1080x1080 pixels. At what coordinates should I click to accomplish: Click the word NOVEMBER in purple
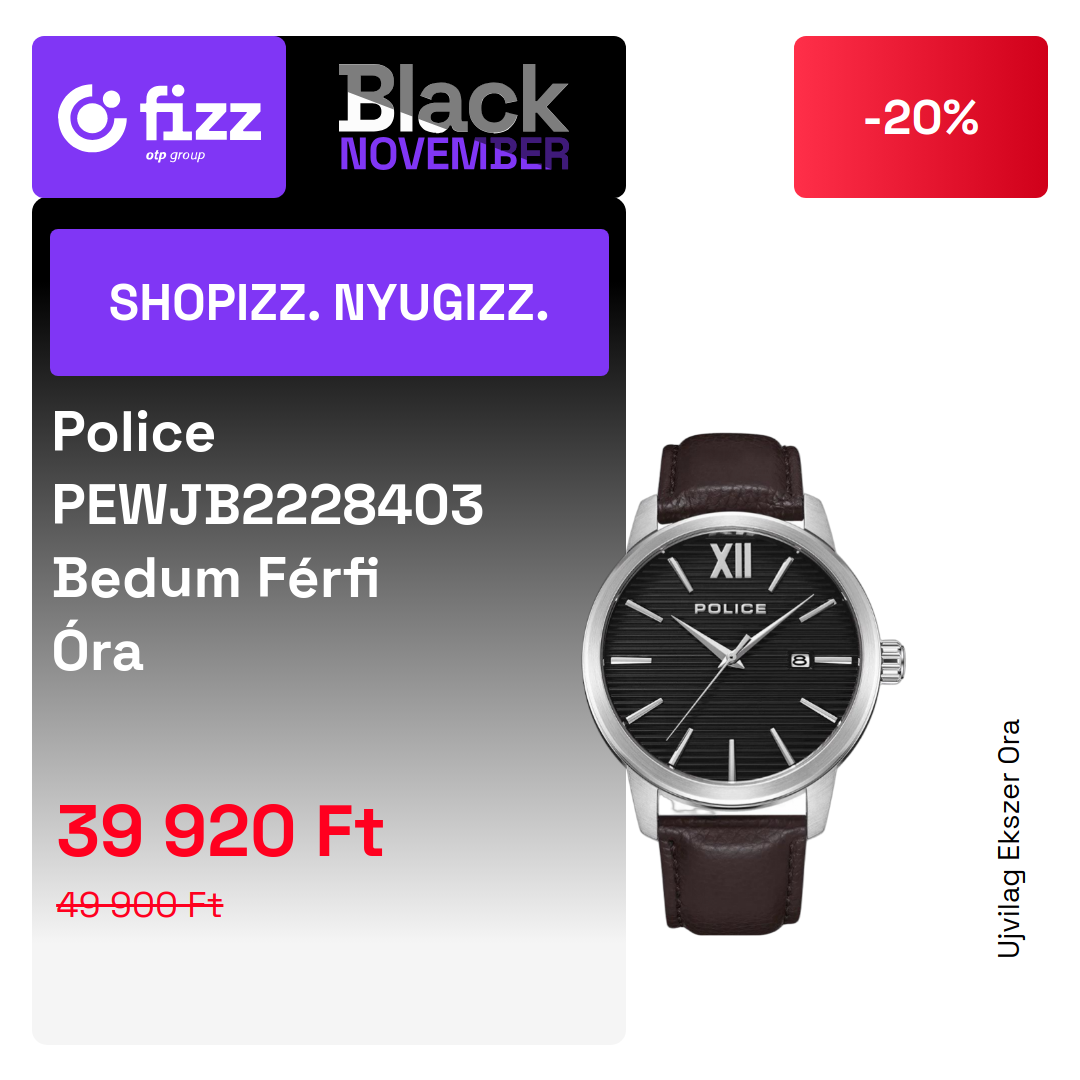coord(455,154)
